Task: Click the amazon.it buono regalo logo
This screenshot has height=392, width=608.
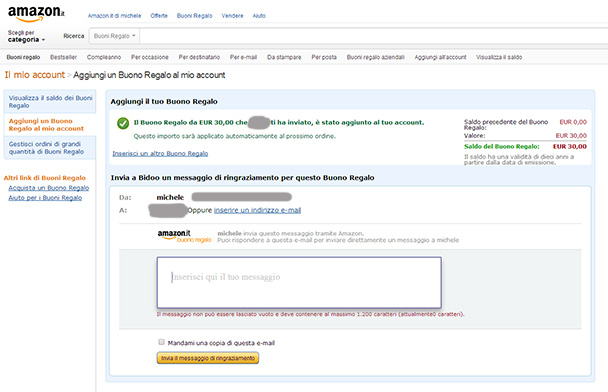Action: pos(184,236)
